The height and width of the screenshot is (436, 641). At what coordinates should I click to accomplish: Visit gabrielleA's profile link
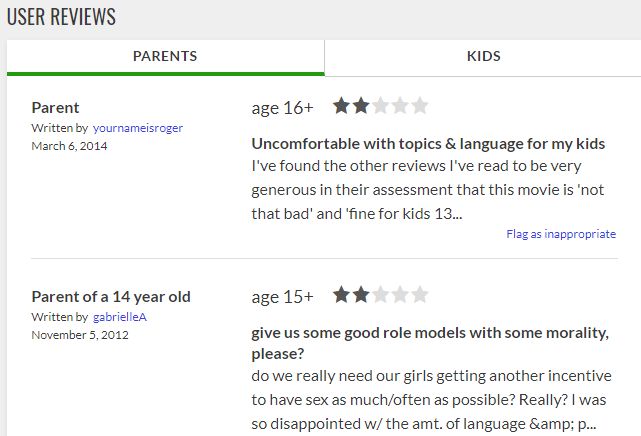[x=120, y=317]
